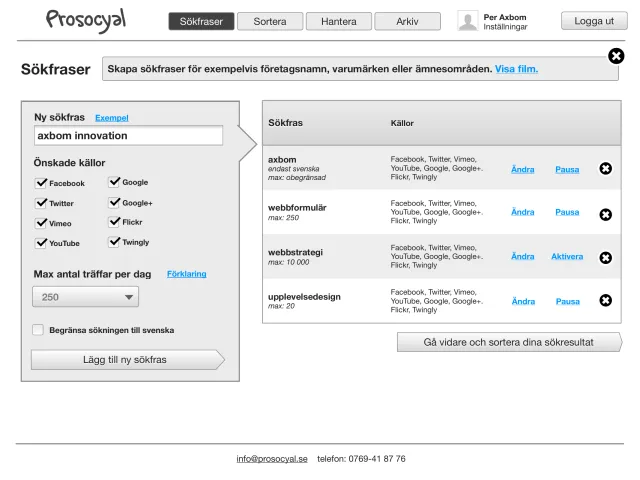Open the Visa film link
The width and height of the screenshot is (640, 480).
pos(516,69)
